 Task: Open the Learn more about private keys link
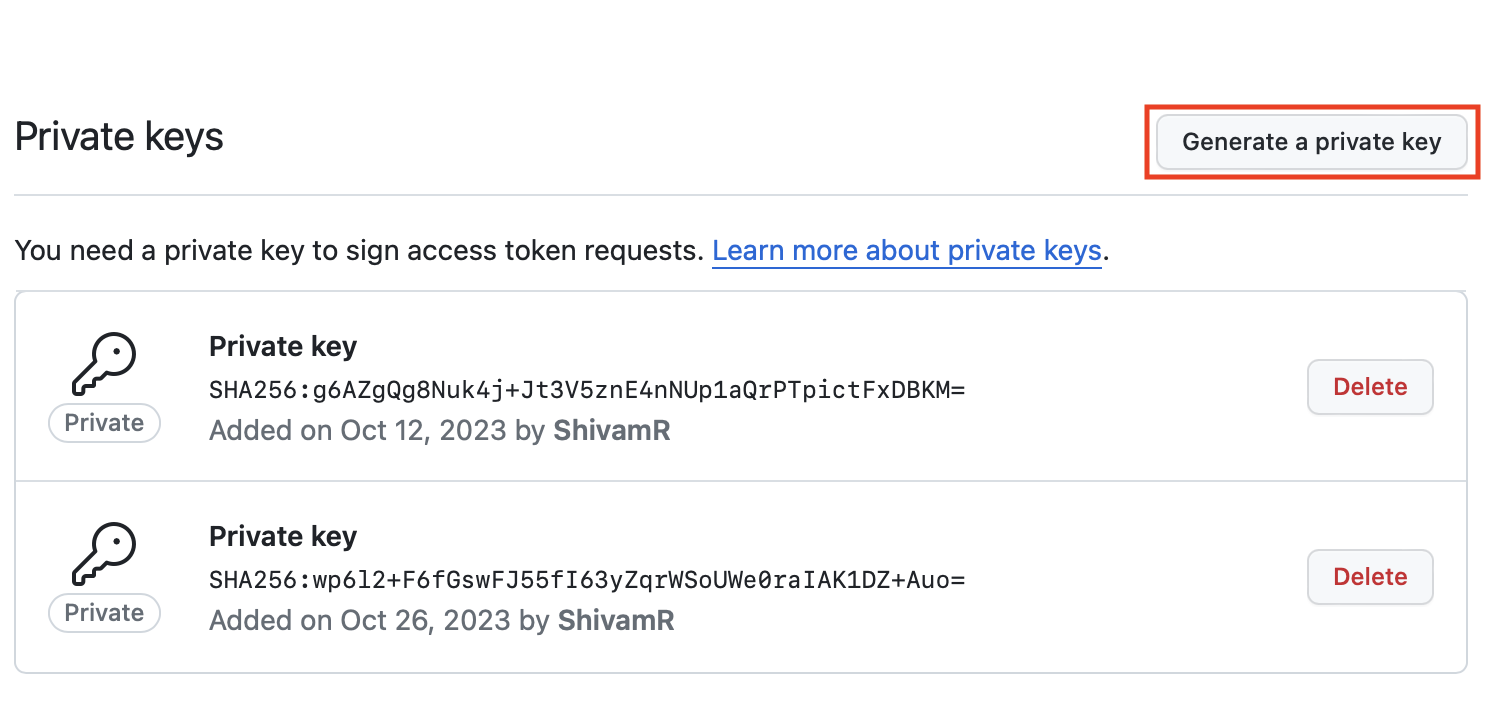[906, 250]
